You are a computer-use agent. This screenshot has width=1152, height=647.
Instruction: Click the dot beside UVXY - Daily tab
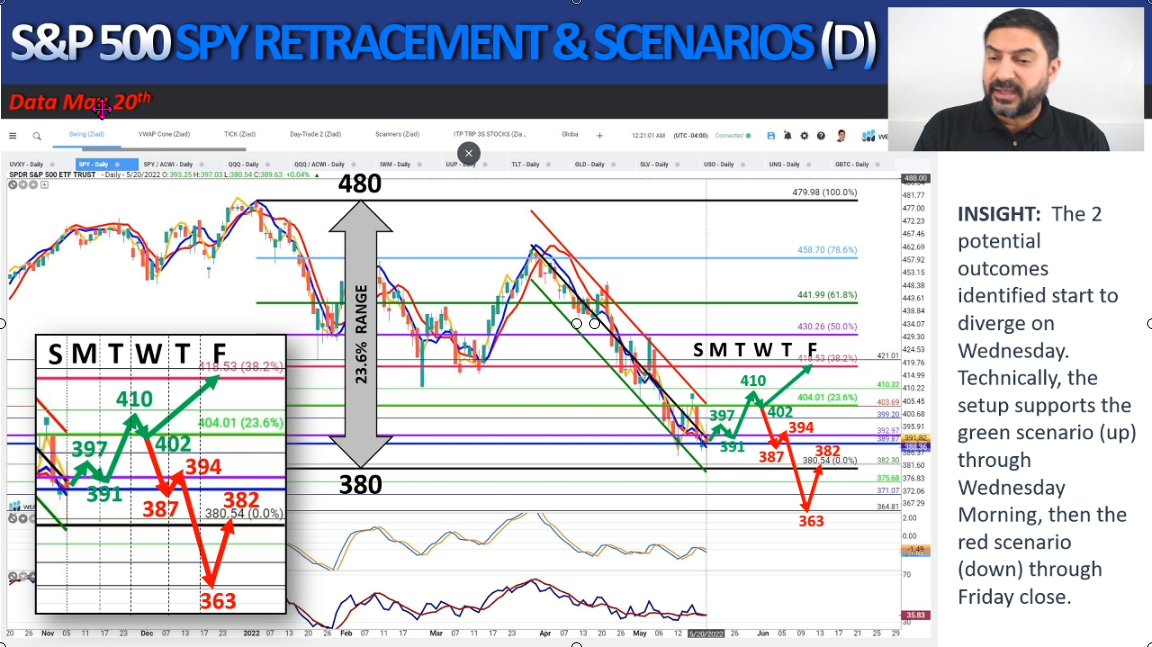(51, 165)
